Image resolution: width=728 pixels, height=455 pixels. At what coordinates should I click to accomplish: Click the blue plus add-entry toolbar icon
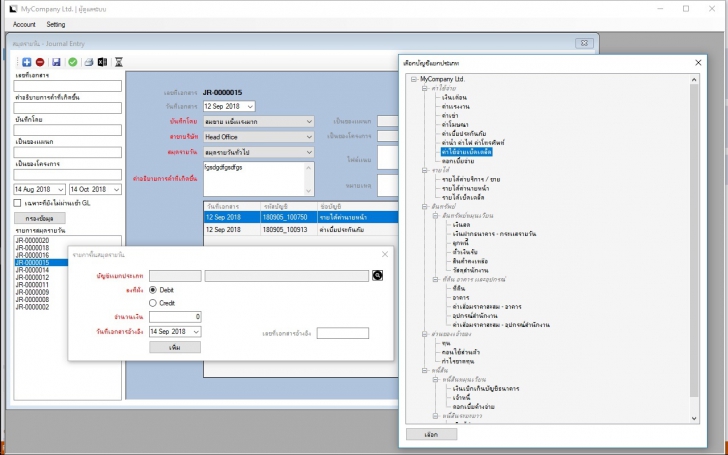coord(27,62)
